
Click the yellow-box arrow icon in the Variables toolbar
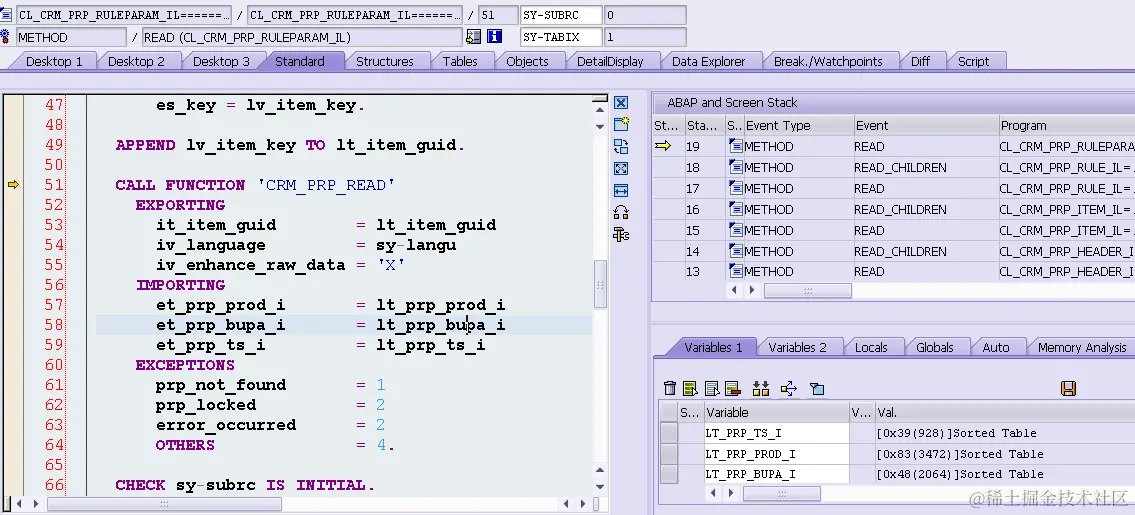pos(788,389)
